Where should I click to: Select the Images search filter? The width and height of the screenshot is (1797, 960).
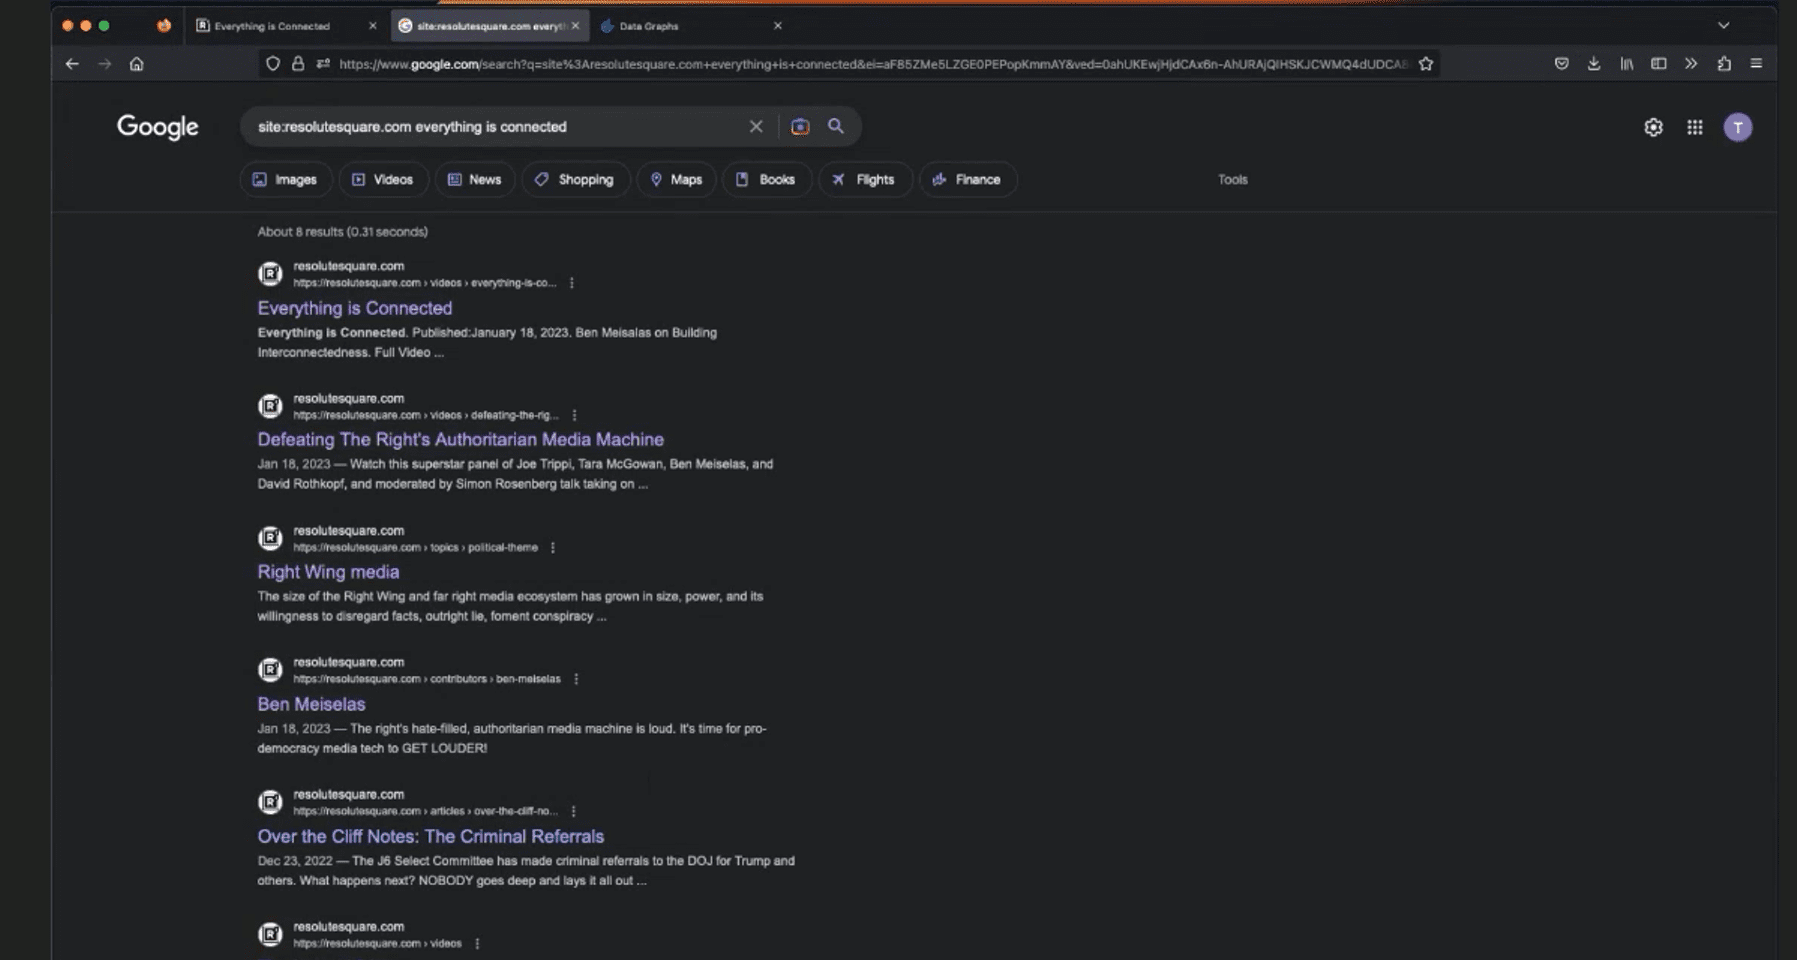coord(285,180)
